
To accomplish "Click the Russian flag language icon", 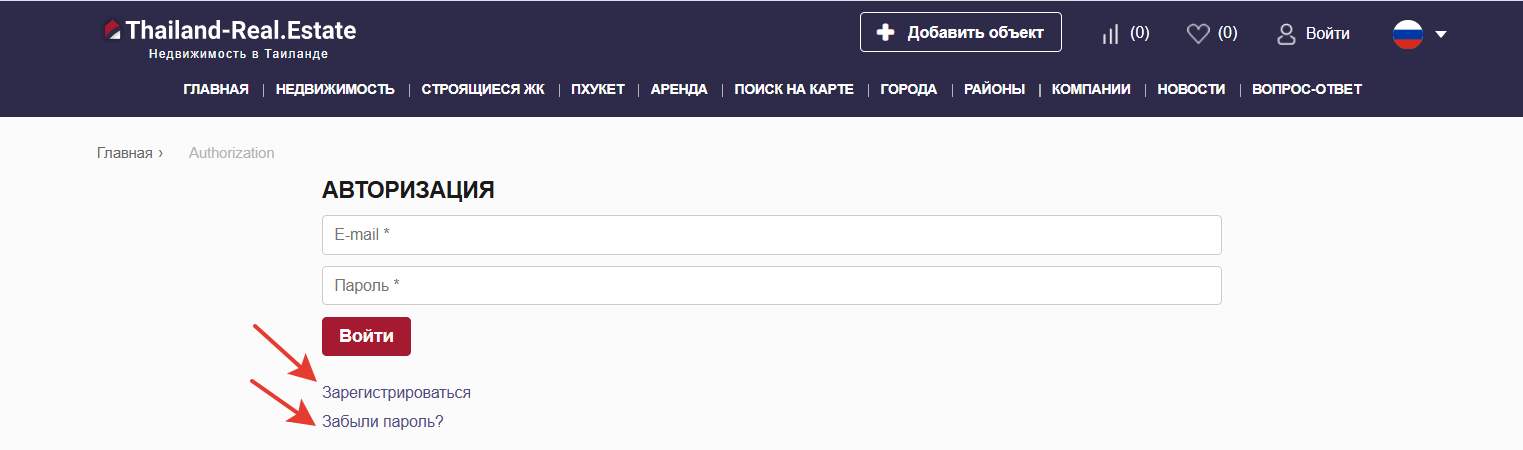I will coord(1407,34).
